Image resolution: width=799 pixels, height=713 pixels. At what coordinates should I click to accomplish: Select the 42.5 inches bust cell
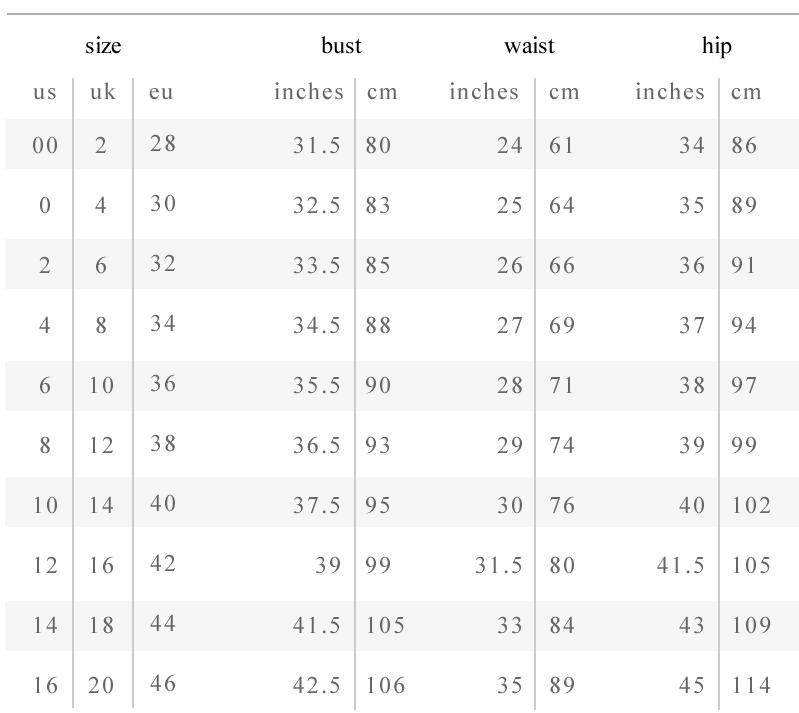317,686
